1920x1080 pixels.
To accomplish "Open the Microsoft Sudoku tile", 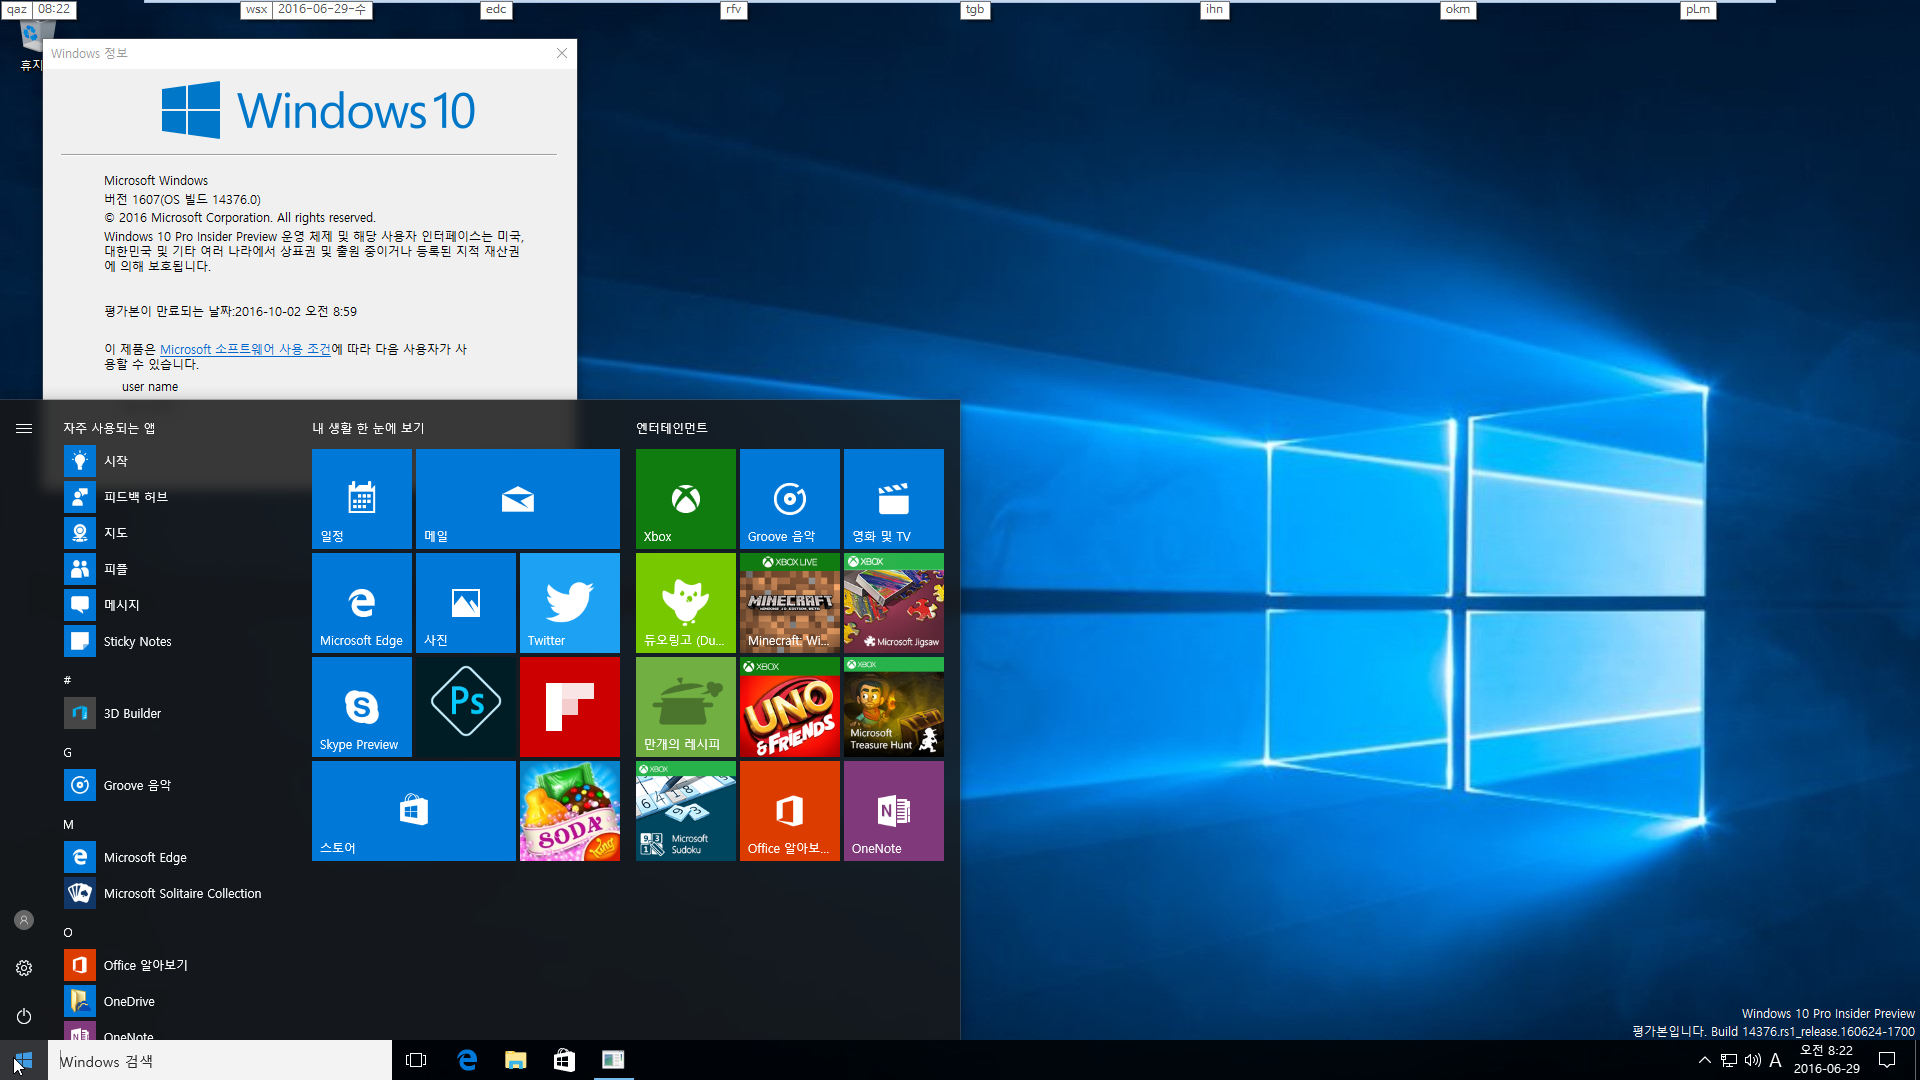I will pos(686,811).
